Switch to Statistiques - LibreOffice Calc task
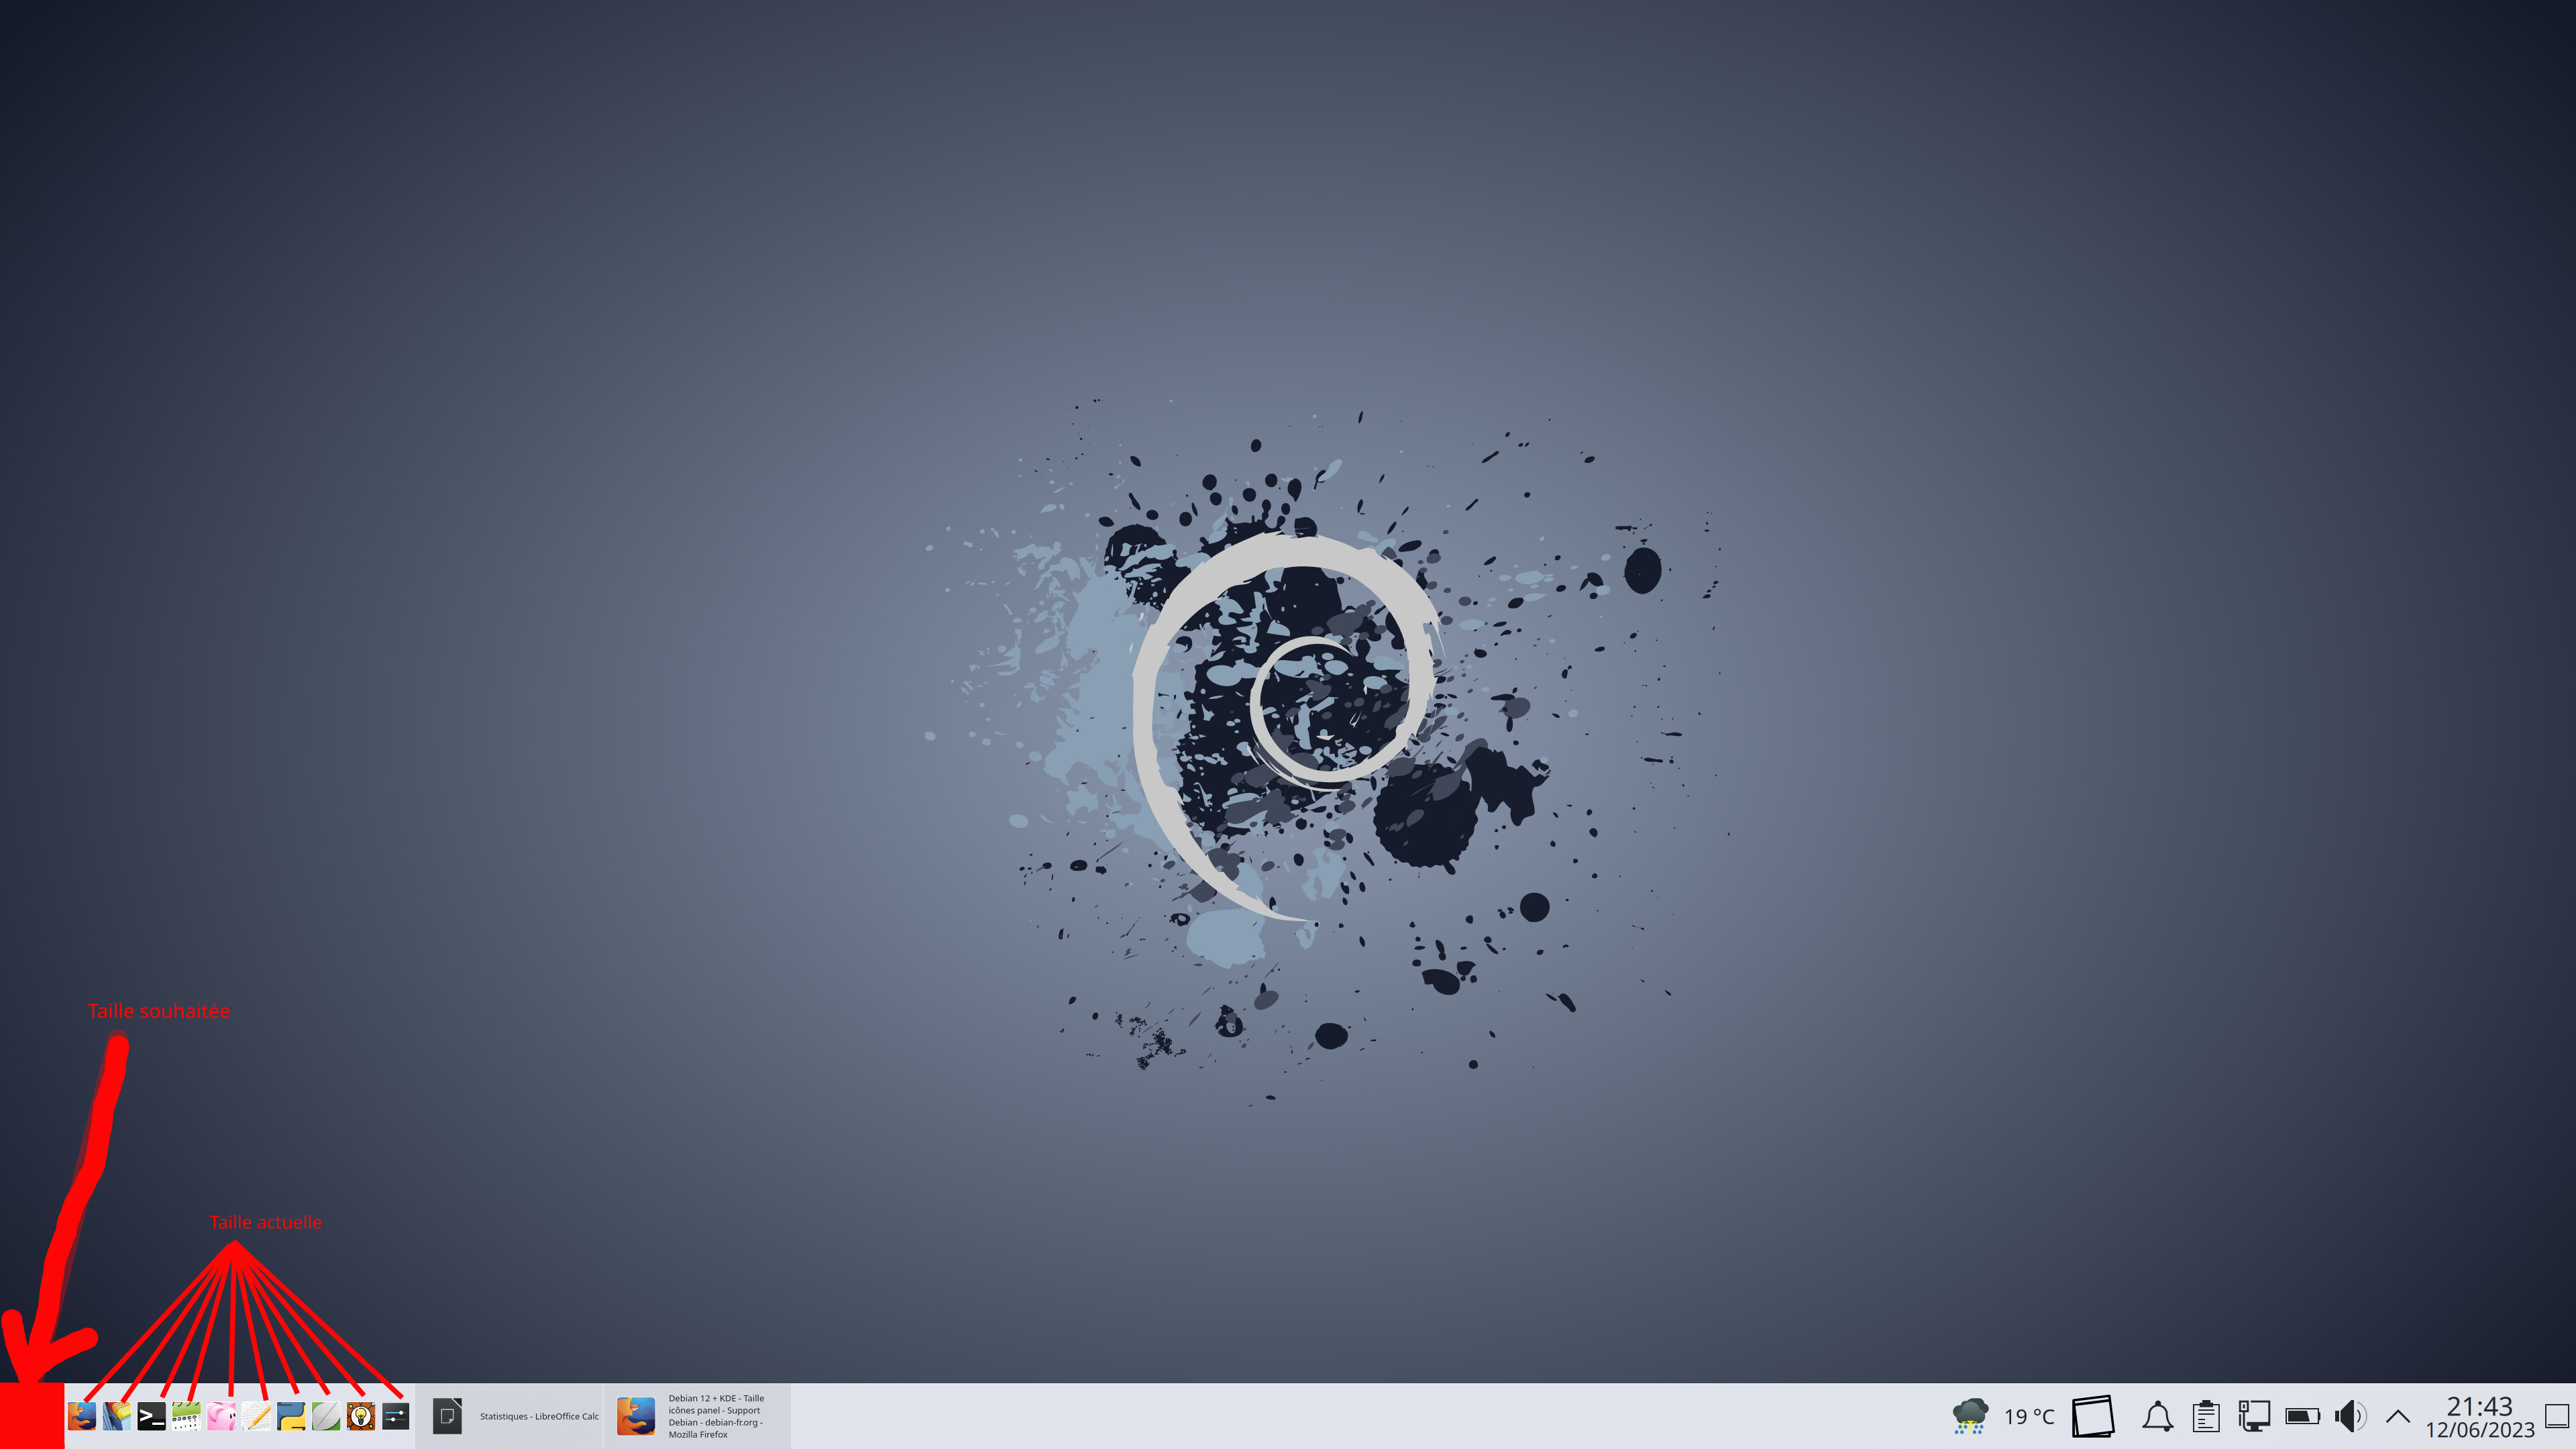The image size is (2576, 1449). point(509,1416)
